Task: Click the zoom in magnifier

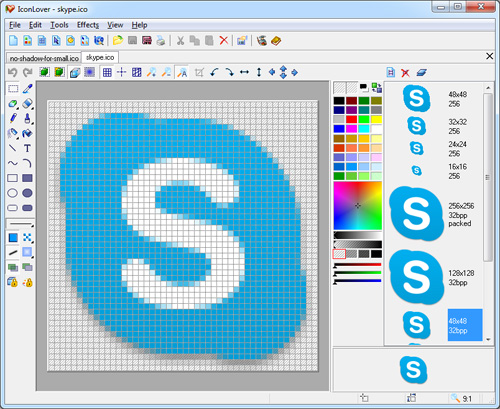Action: [152, 72]
